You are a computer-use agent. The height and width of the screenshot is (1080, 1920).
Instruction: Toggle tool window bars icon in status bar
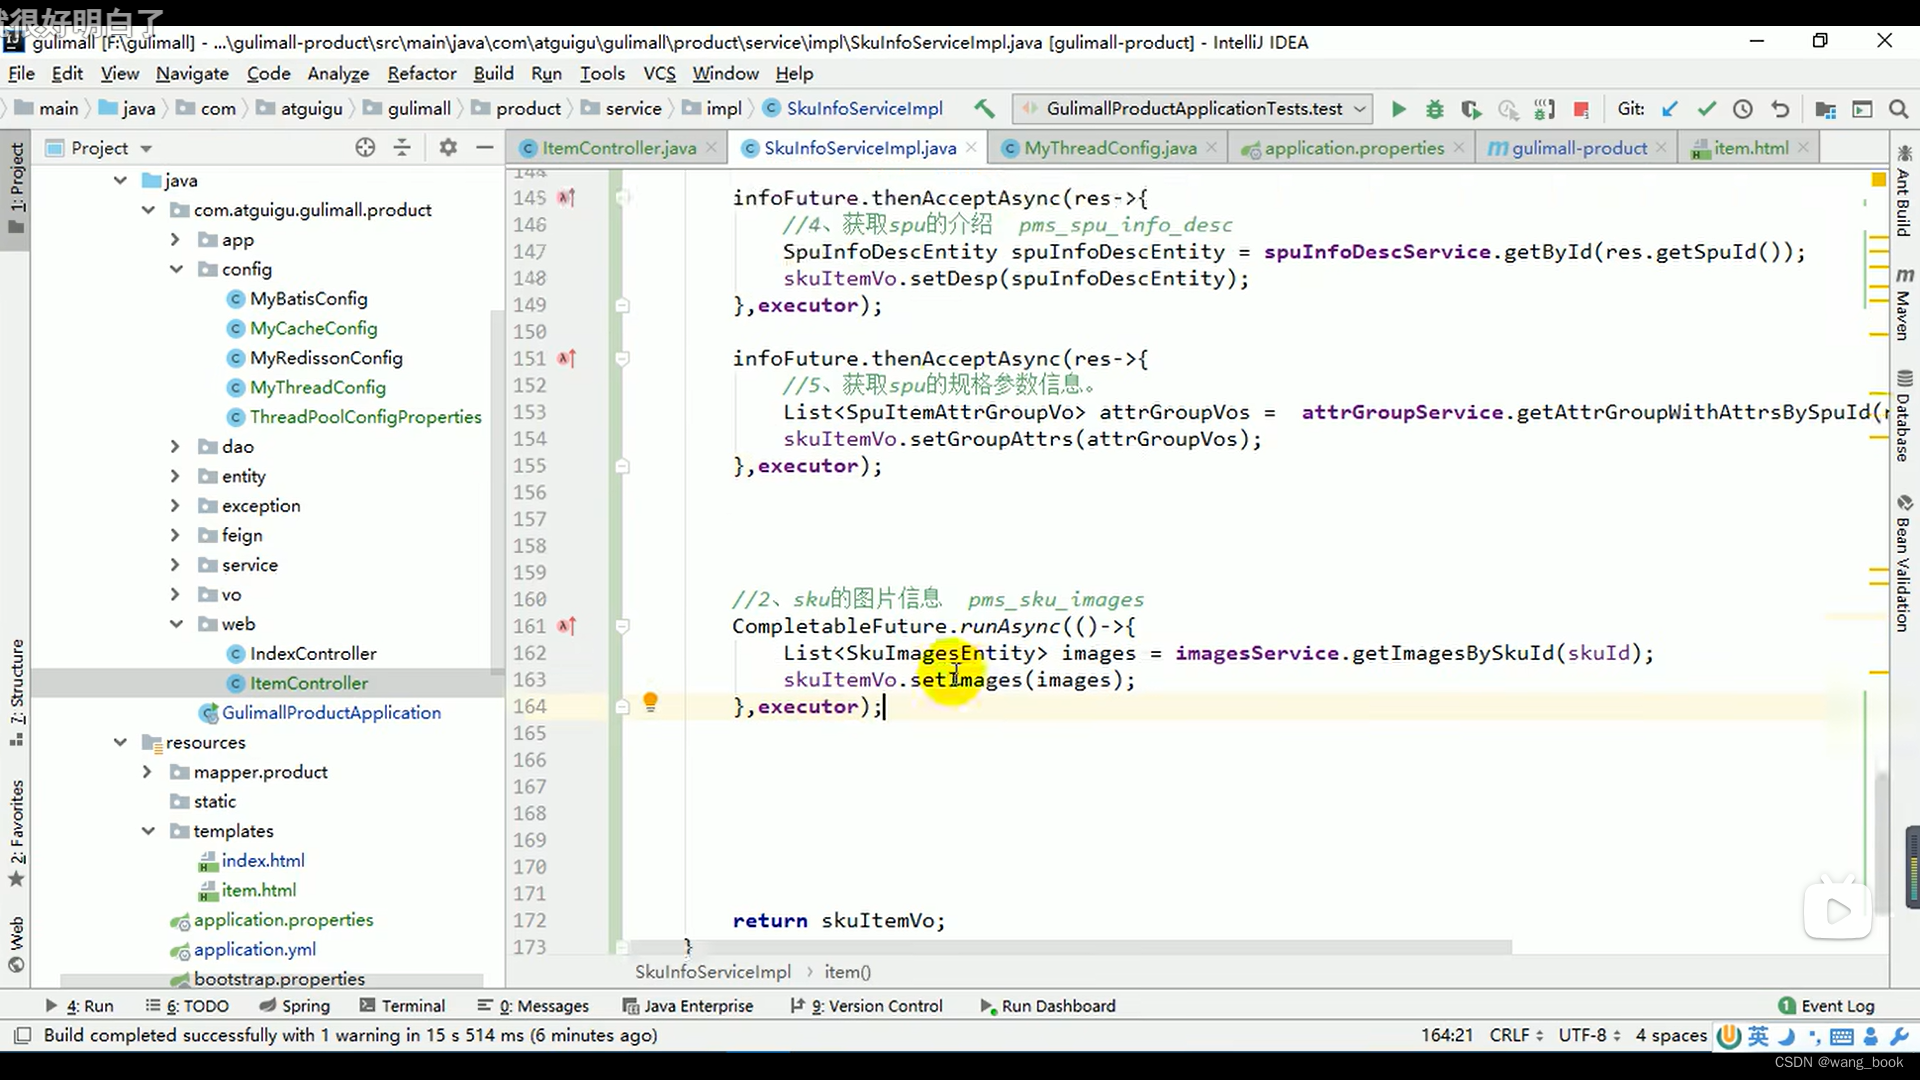23,1035
